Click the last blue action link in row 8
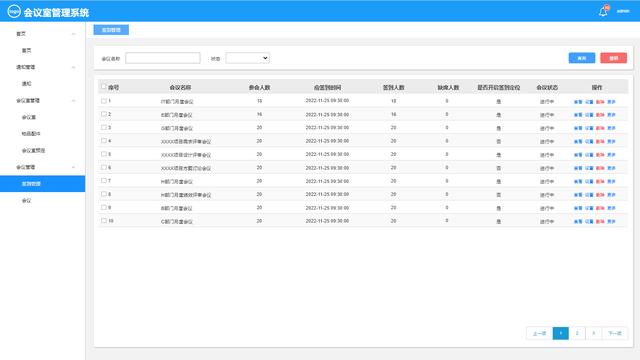Screen dimensions: 640x360 pyautogui.click(x=611, y=195)
